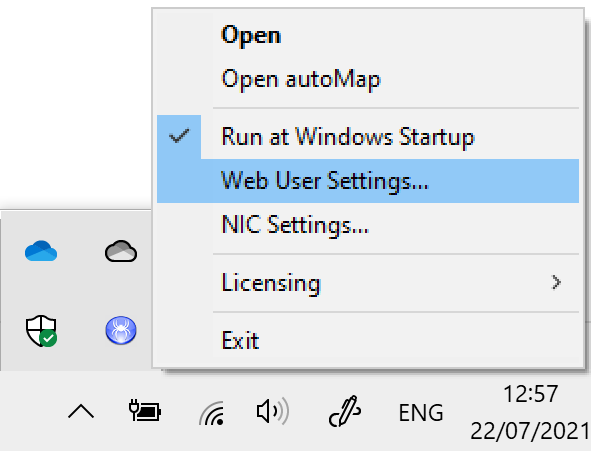Screen dimensions: 591x451
Task: Open the Wi-Fi network icon
Action: tap(212, 413)
